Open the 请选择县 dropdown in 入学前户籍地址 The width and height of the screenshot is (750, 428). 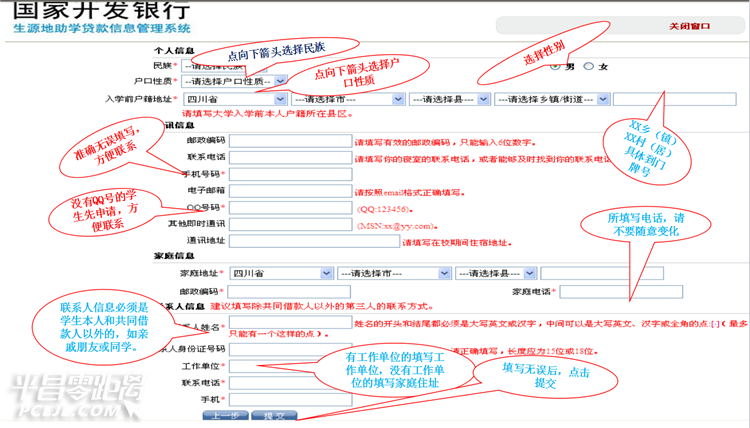(x=449, y=100)
